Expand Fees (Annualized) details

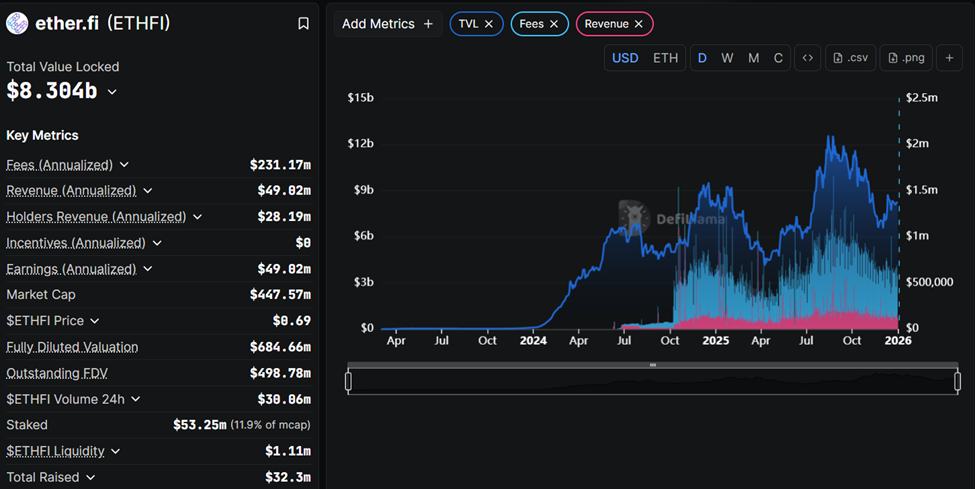point(124,165)
